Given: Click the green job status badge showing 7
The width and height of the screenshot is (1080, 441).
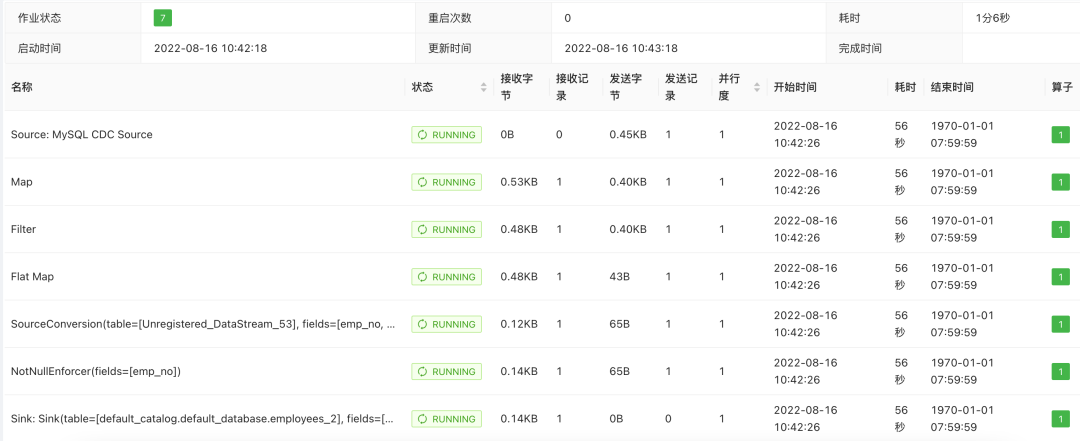Looking at the screenshot, I should (162, 18).
